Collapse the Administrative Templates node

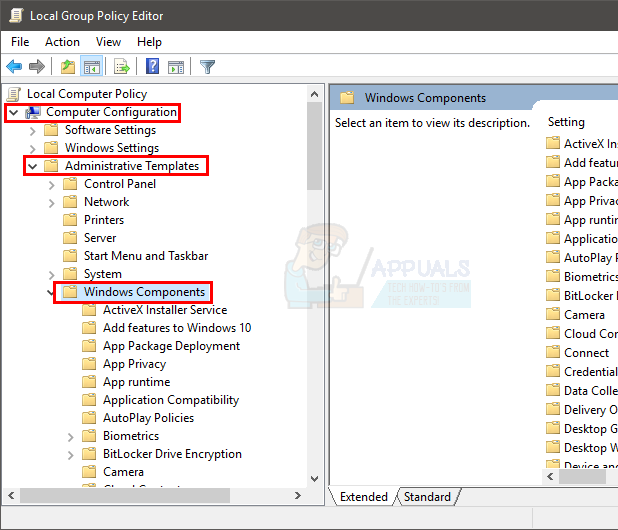[33, 166]
